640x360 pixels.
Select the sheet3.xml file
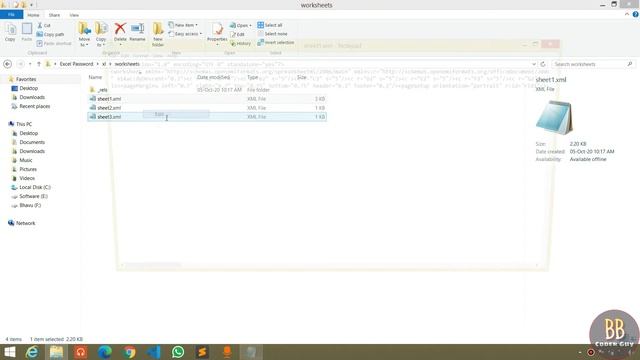point(207,117)
